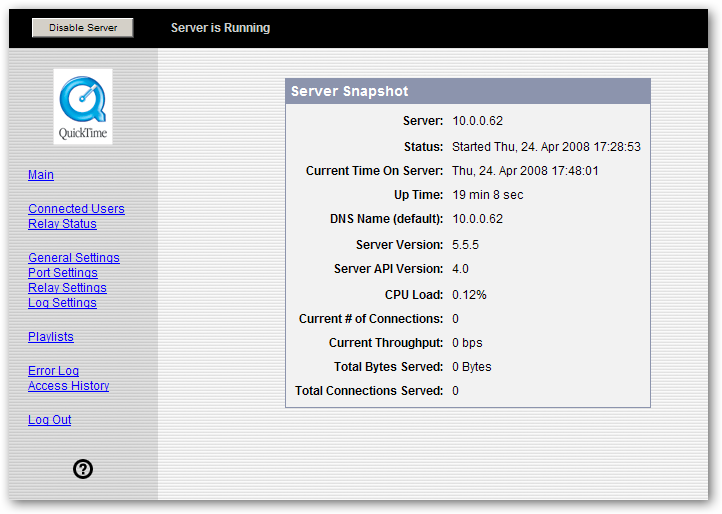Select the server version '5.5.5' value
722x514 pixels.
point(466,245)
